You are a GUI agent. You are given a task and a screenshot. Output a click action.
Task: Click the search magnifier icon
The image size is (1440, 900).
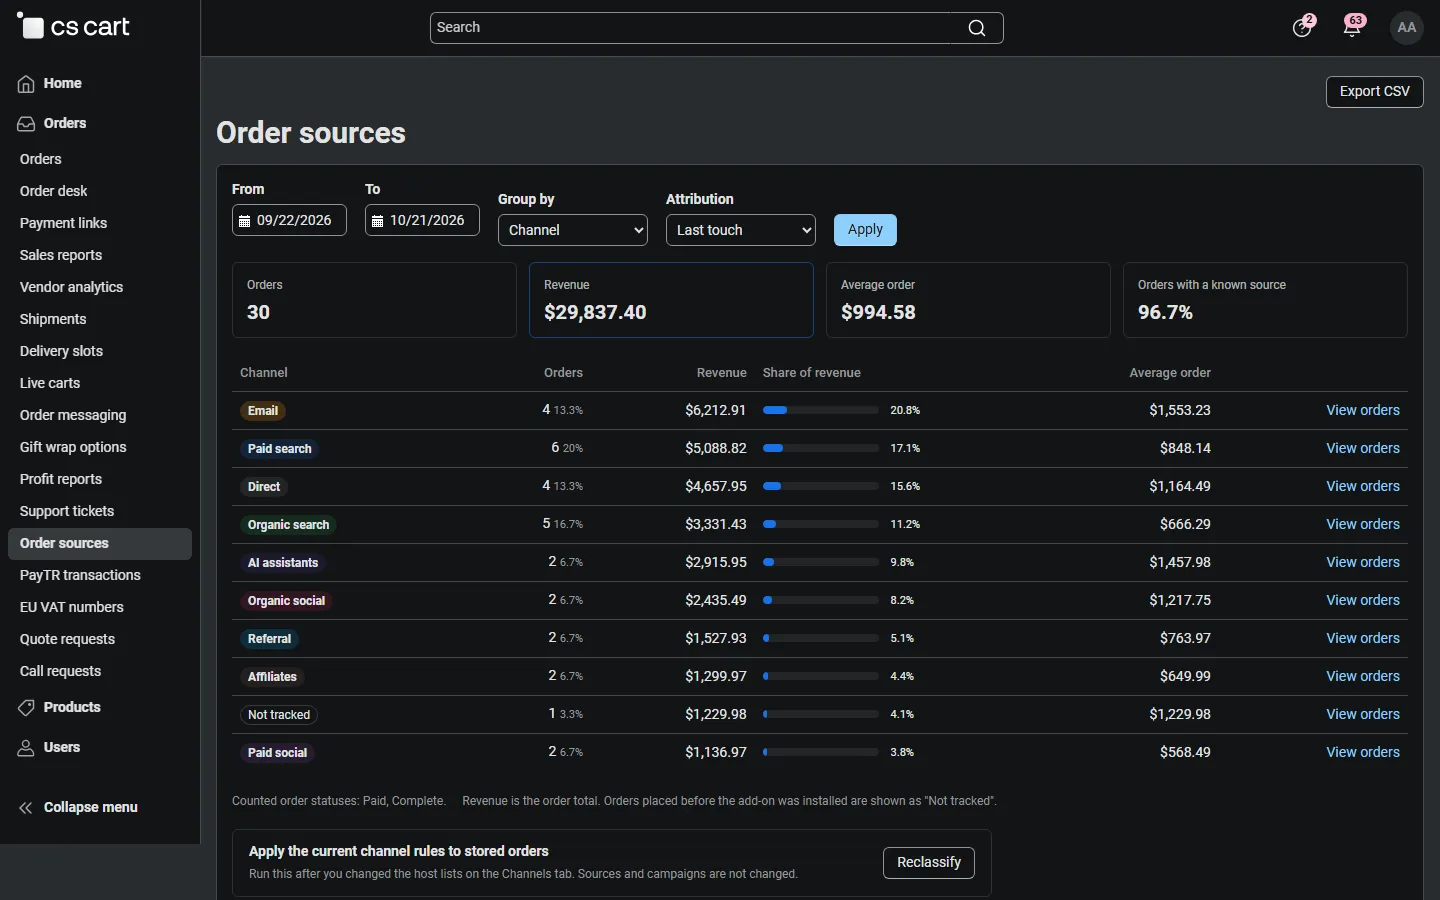pyautogui.click(x=977, y=28)
